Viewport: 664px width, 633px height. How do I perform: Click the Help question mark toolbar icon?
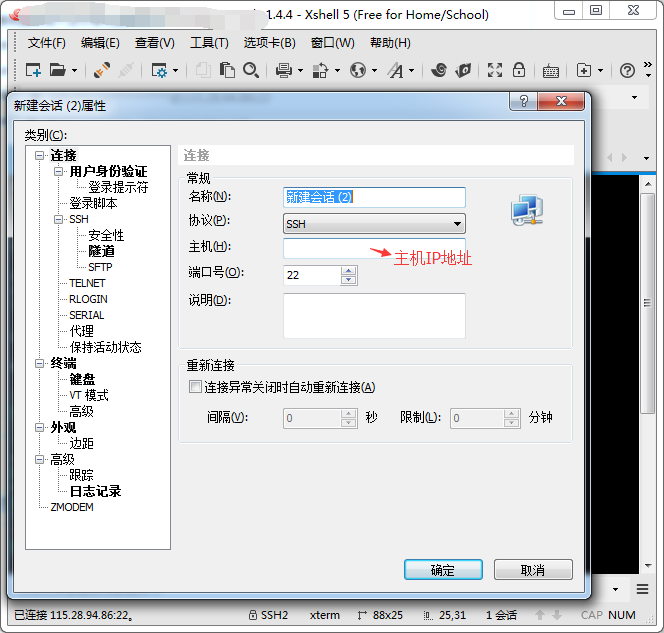pos(627,70)
